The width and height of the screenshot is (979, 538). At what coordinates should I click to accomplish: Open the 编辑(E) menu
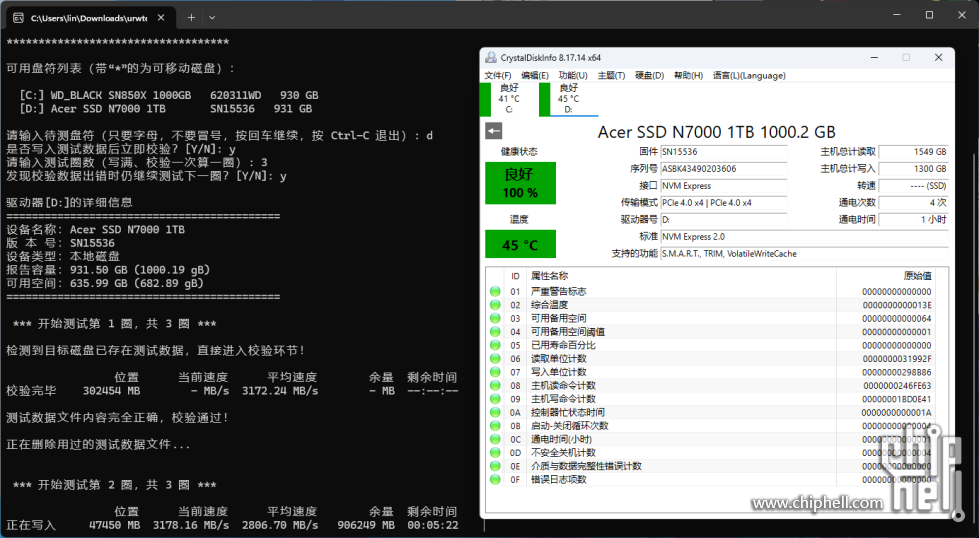click(x=534, y=76)
